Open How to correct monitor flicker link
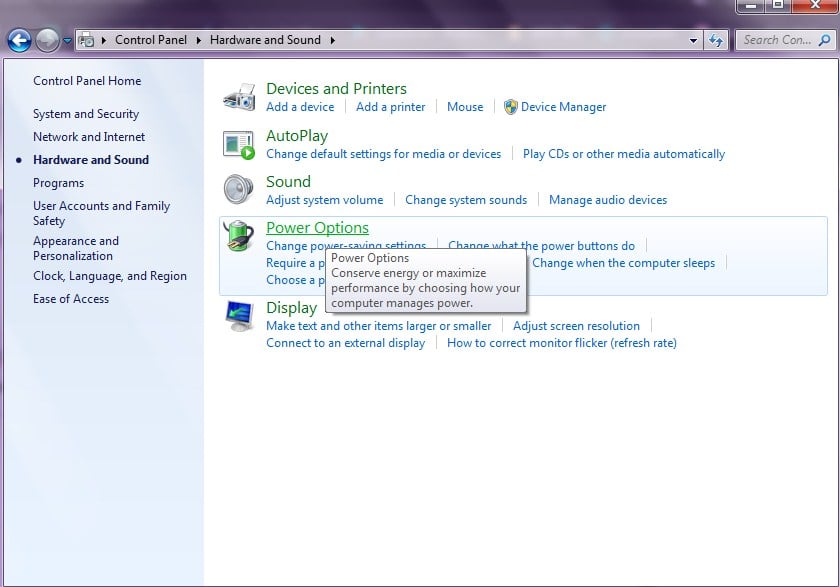 tap(562, 343)
